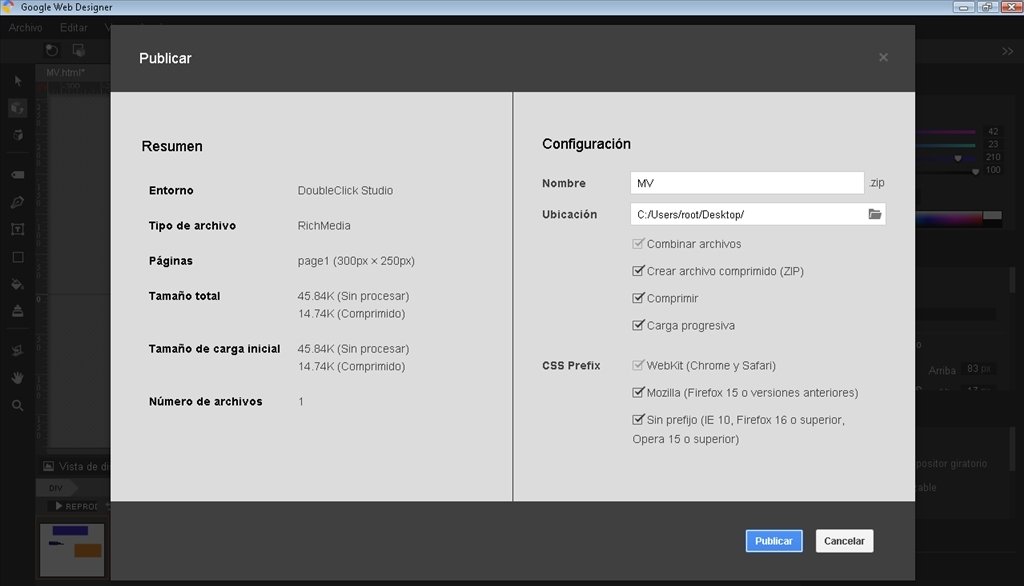The image size is (1024, 586).
Task: Click the Resumen heading
Action: click(172, 146)
